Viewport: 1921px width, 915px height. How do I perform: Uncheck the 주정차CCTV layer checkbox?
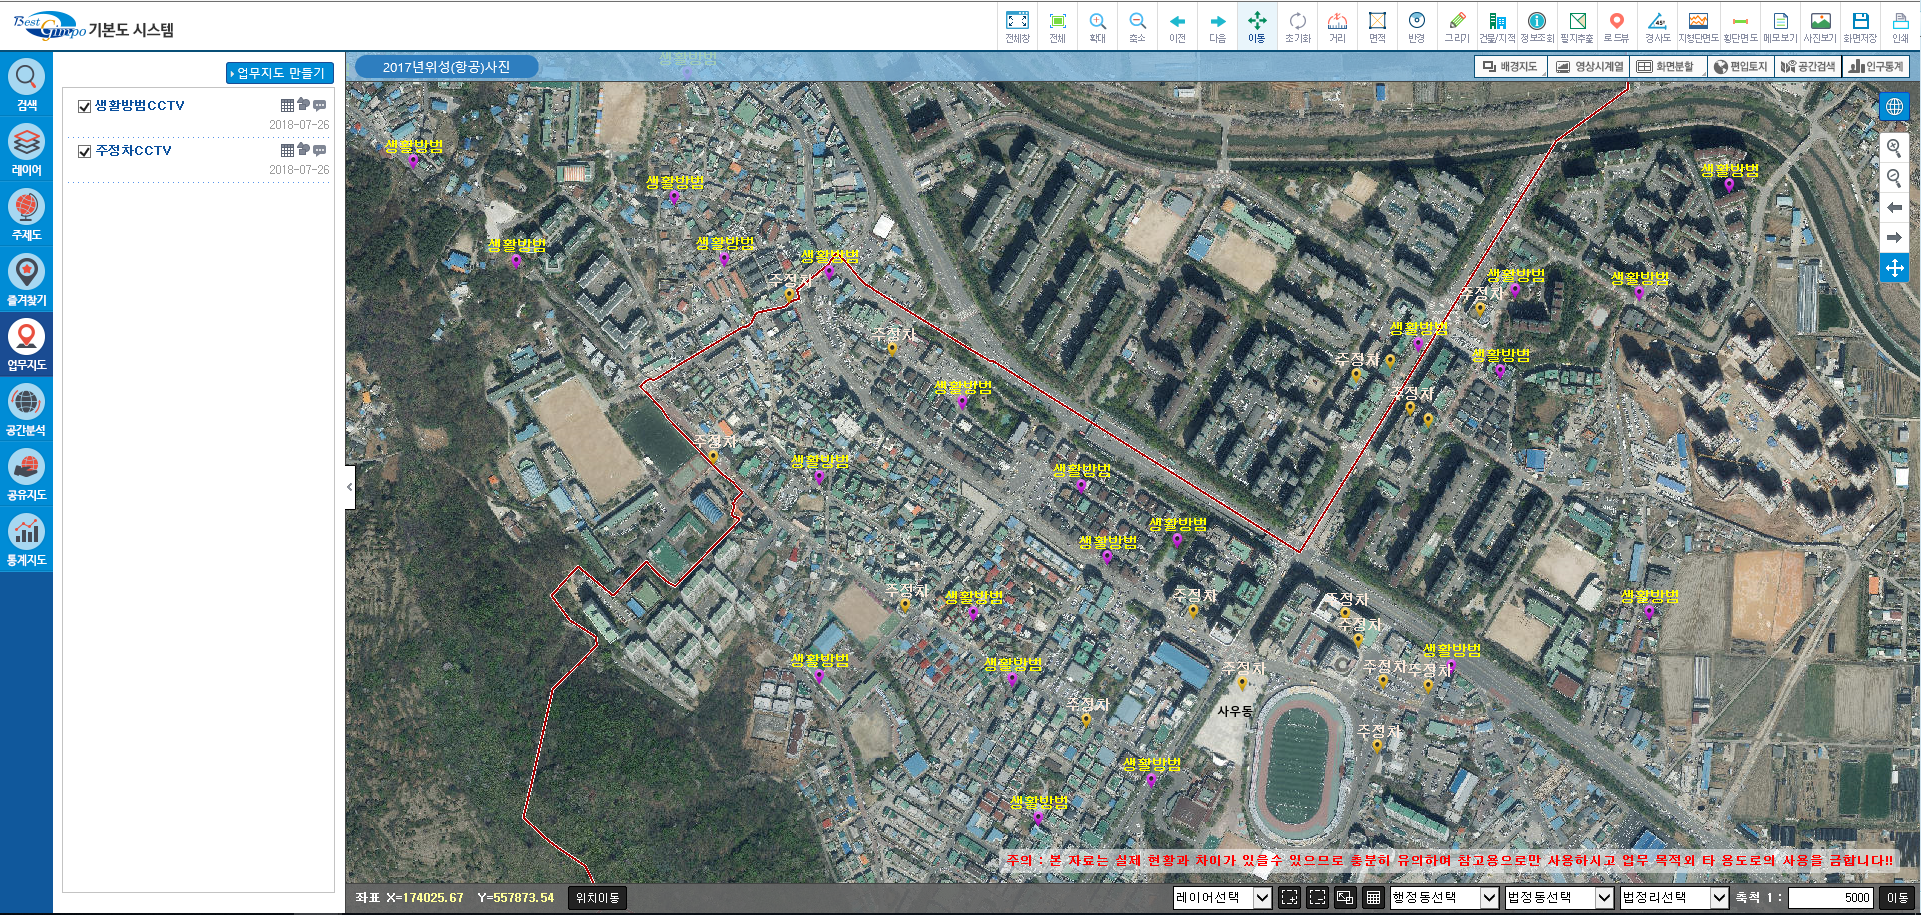pyautogui.click(x=85, y=151)
